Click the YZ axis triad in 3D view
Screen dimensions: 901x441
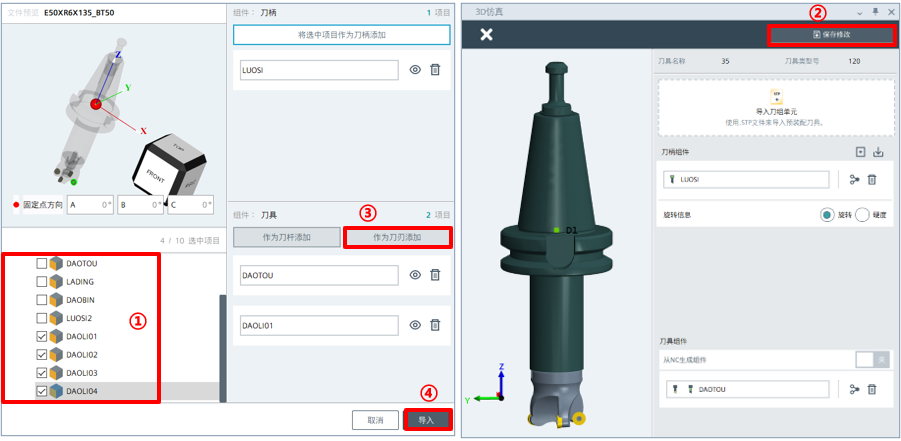pos(487,385)
